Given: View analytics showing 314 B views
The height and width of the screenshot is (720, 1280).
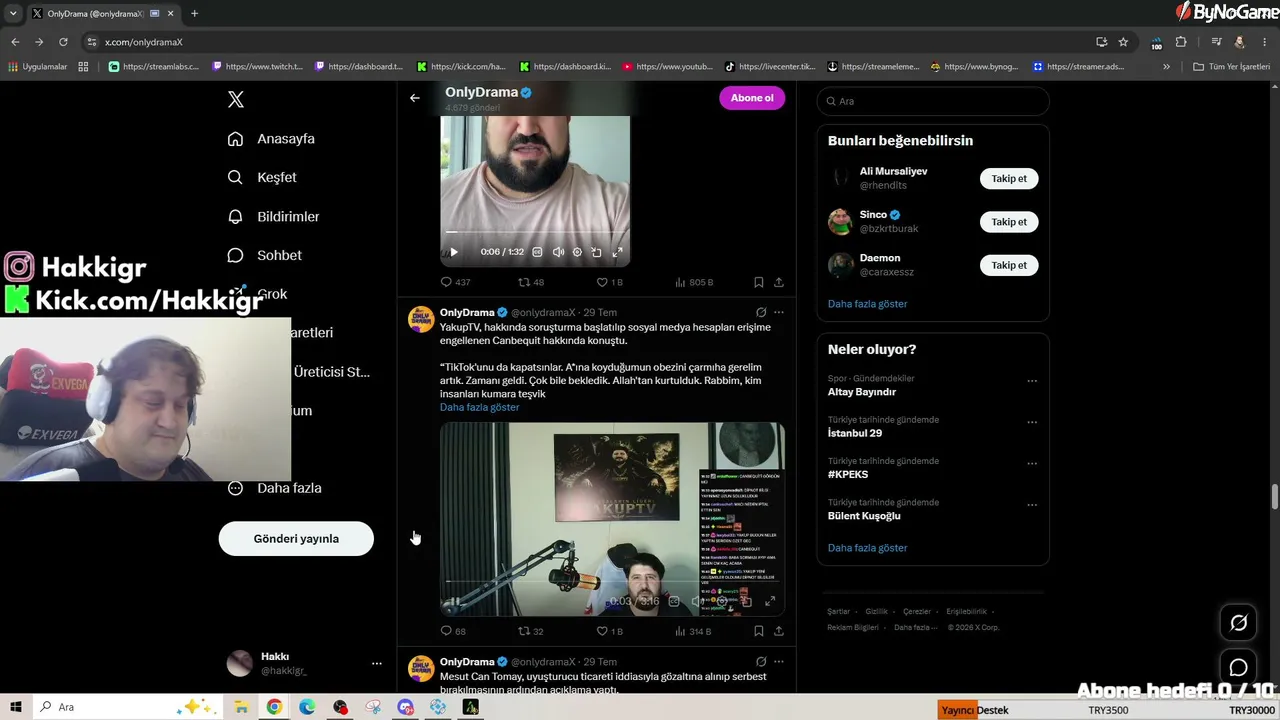Looking at the screenshot, I should (x=694, y=631).
